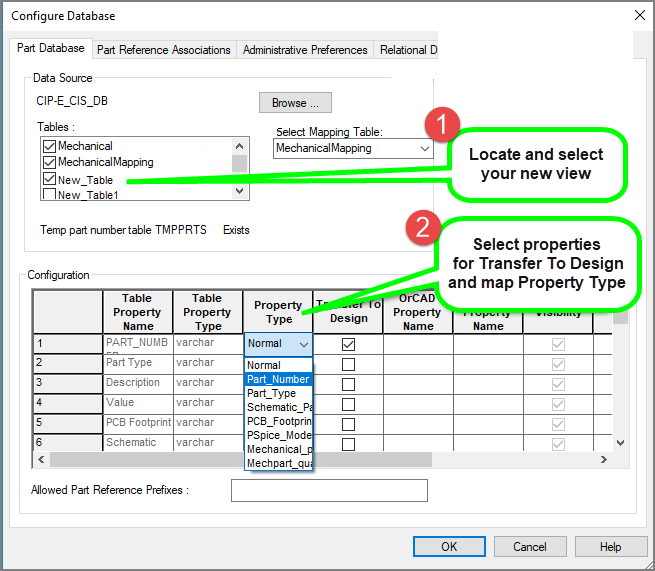This screenshot has height=571, width=655.
Task: Enable Transfer To Design for Value row
Action: point(348,404)
